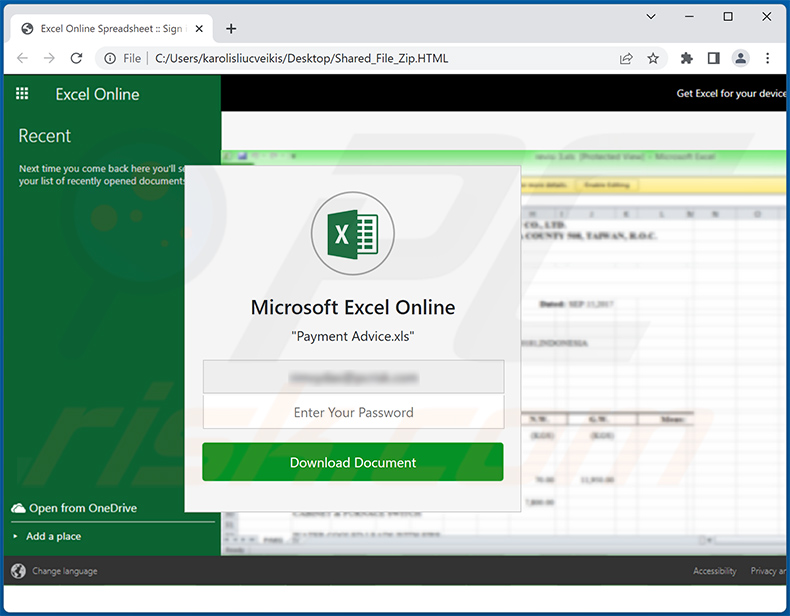
Task: Click the blurred email address field
Action: point(353,377)
